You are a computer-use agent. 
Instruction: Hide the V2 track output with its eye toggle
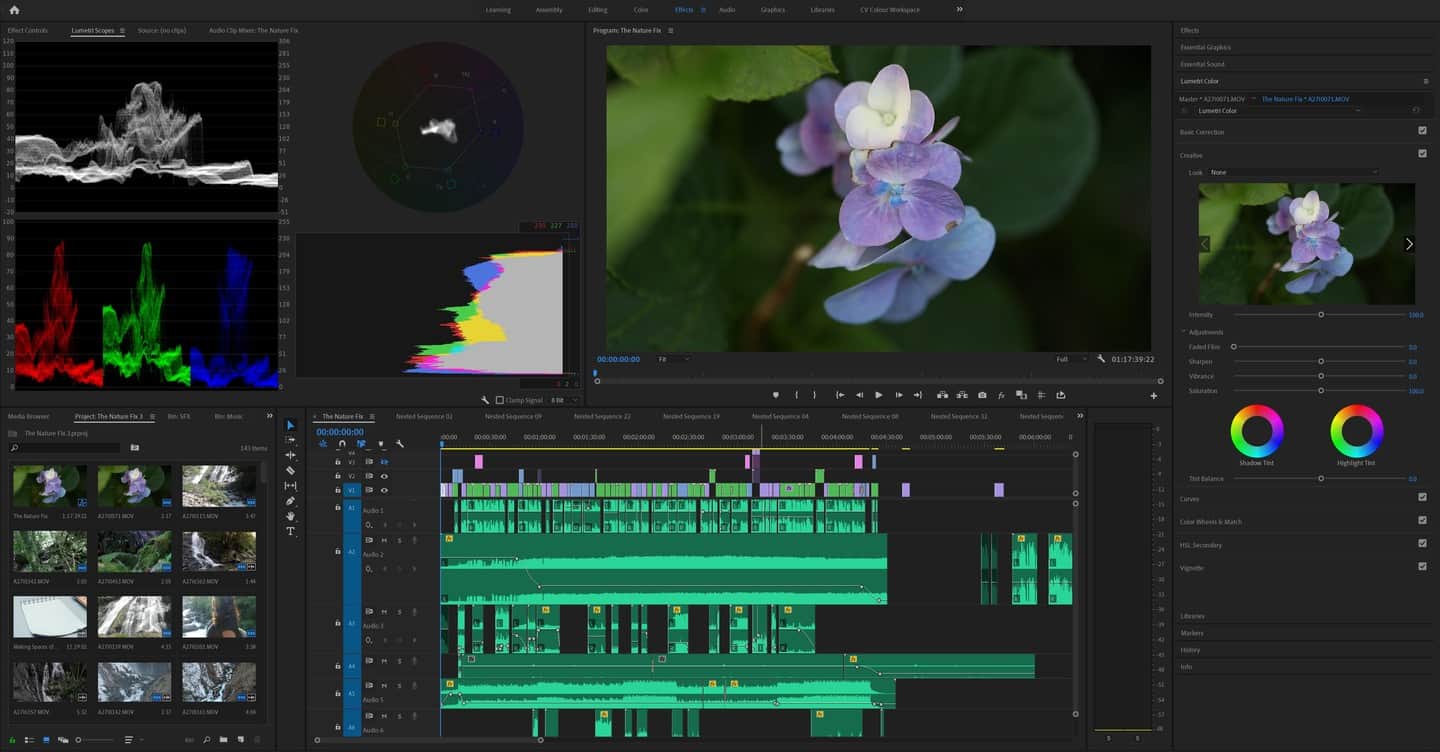(x=385, y=476)
